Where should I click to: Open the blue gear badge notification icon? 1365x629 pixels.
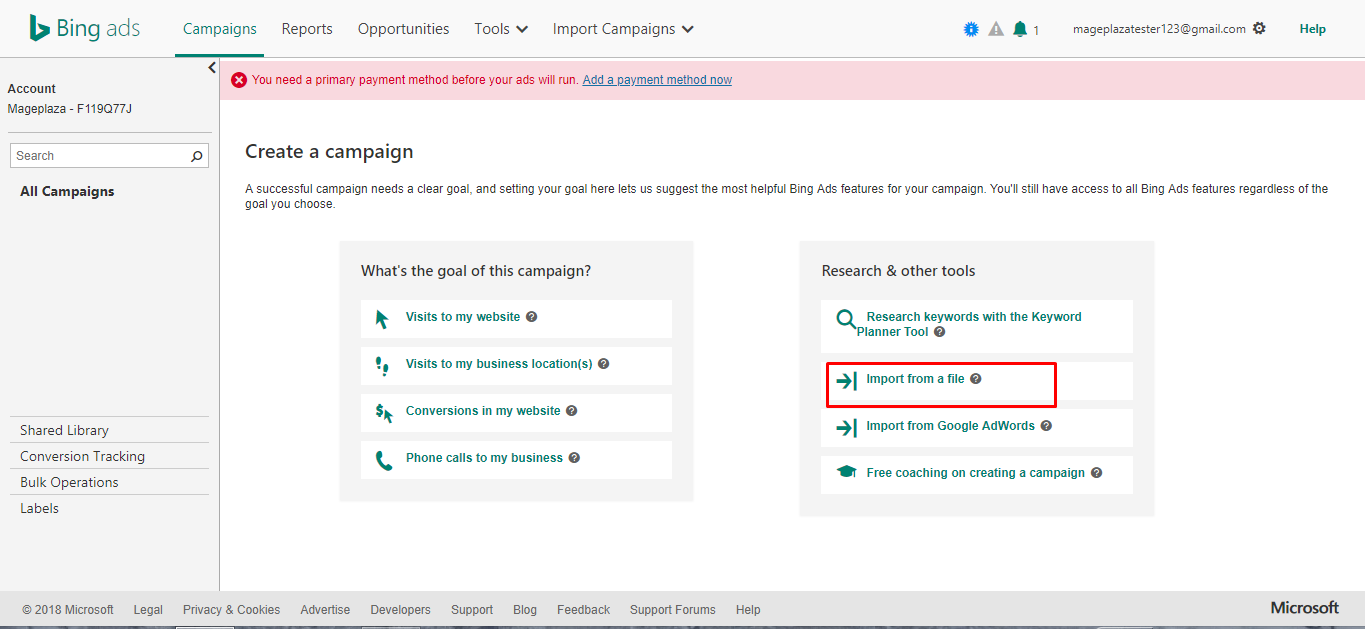[971, 29]
